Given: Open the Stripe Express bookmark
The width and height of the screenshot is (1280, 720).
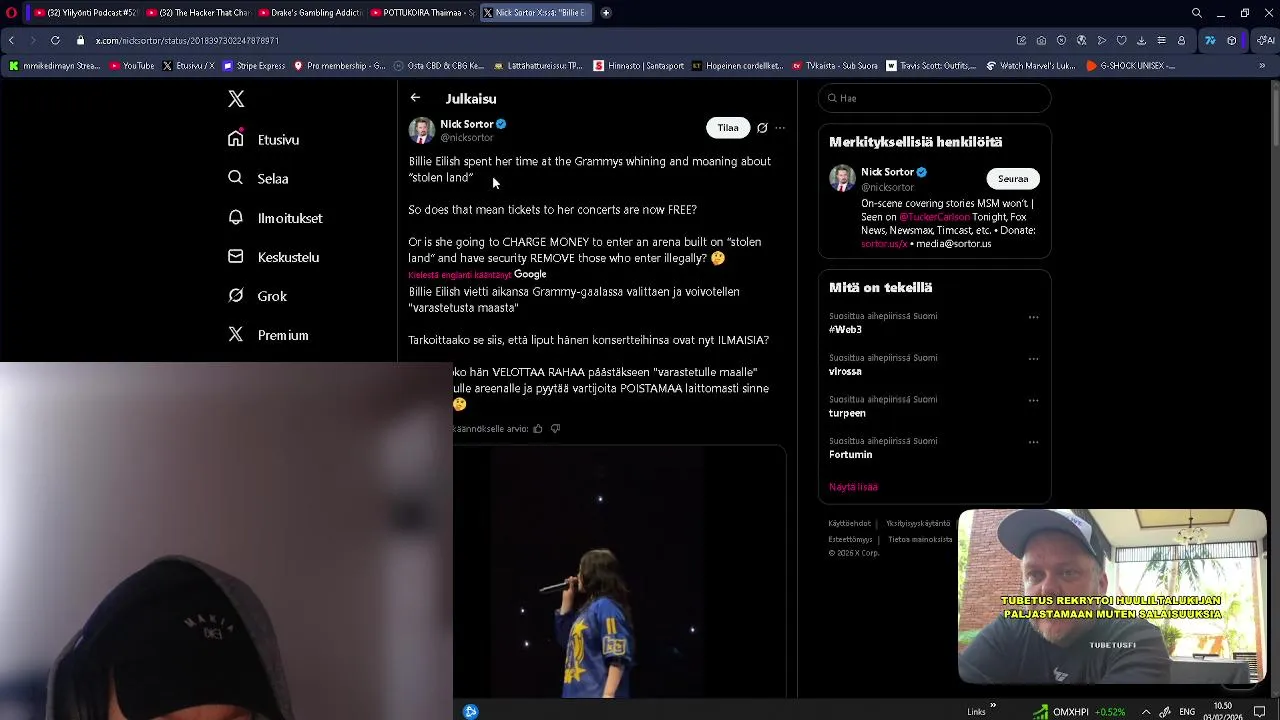Looking at the screenshot, I should click(x=254, y=66).
